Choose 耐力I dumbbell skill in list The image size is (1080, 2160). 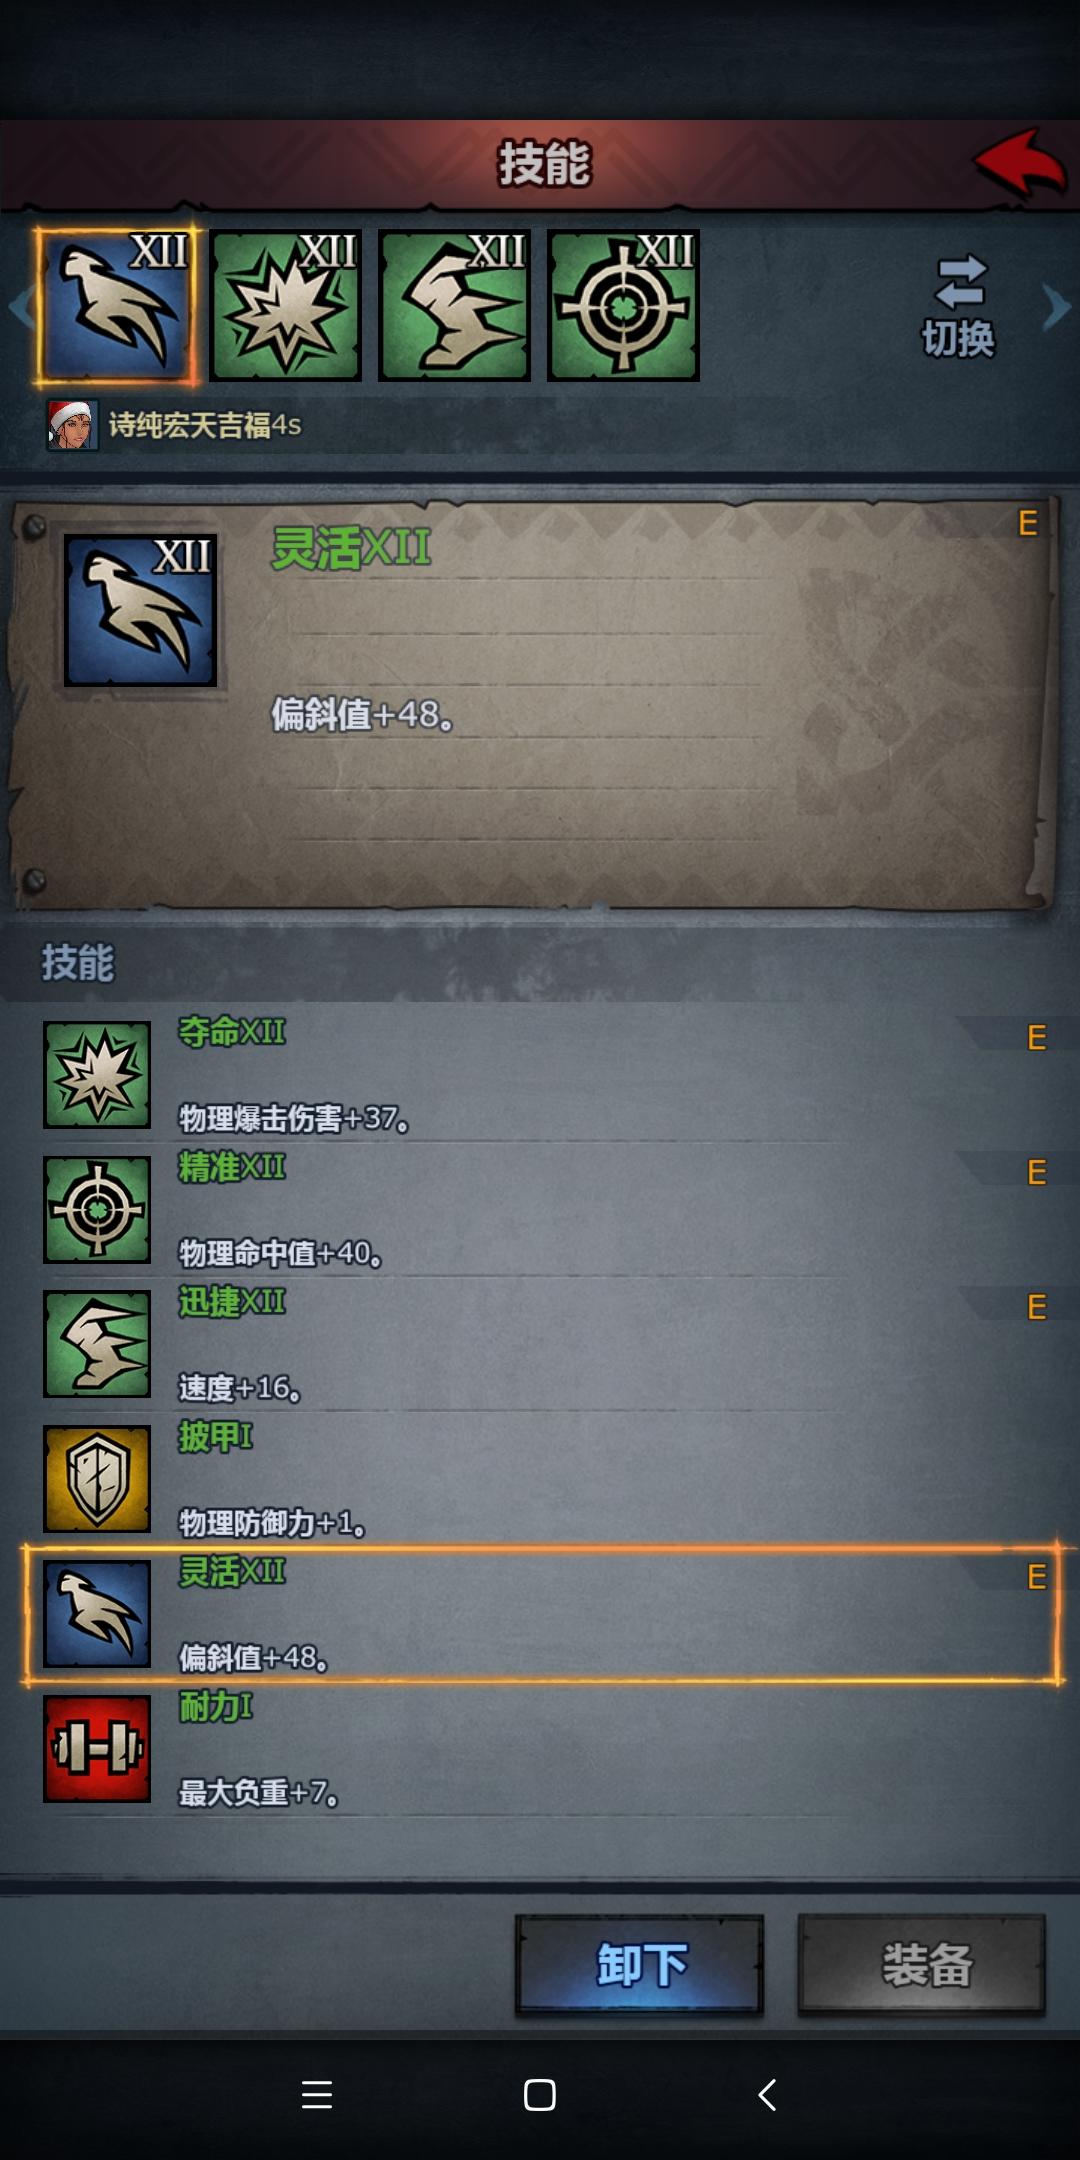[540, 1749]
